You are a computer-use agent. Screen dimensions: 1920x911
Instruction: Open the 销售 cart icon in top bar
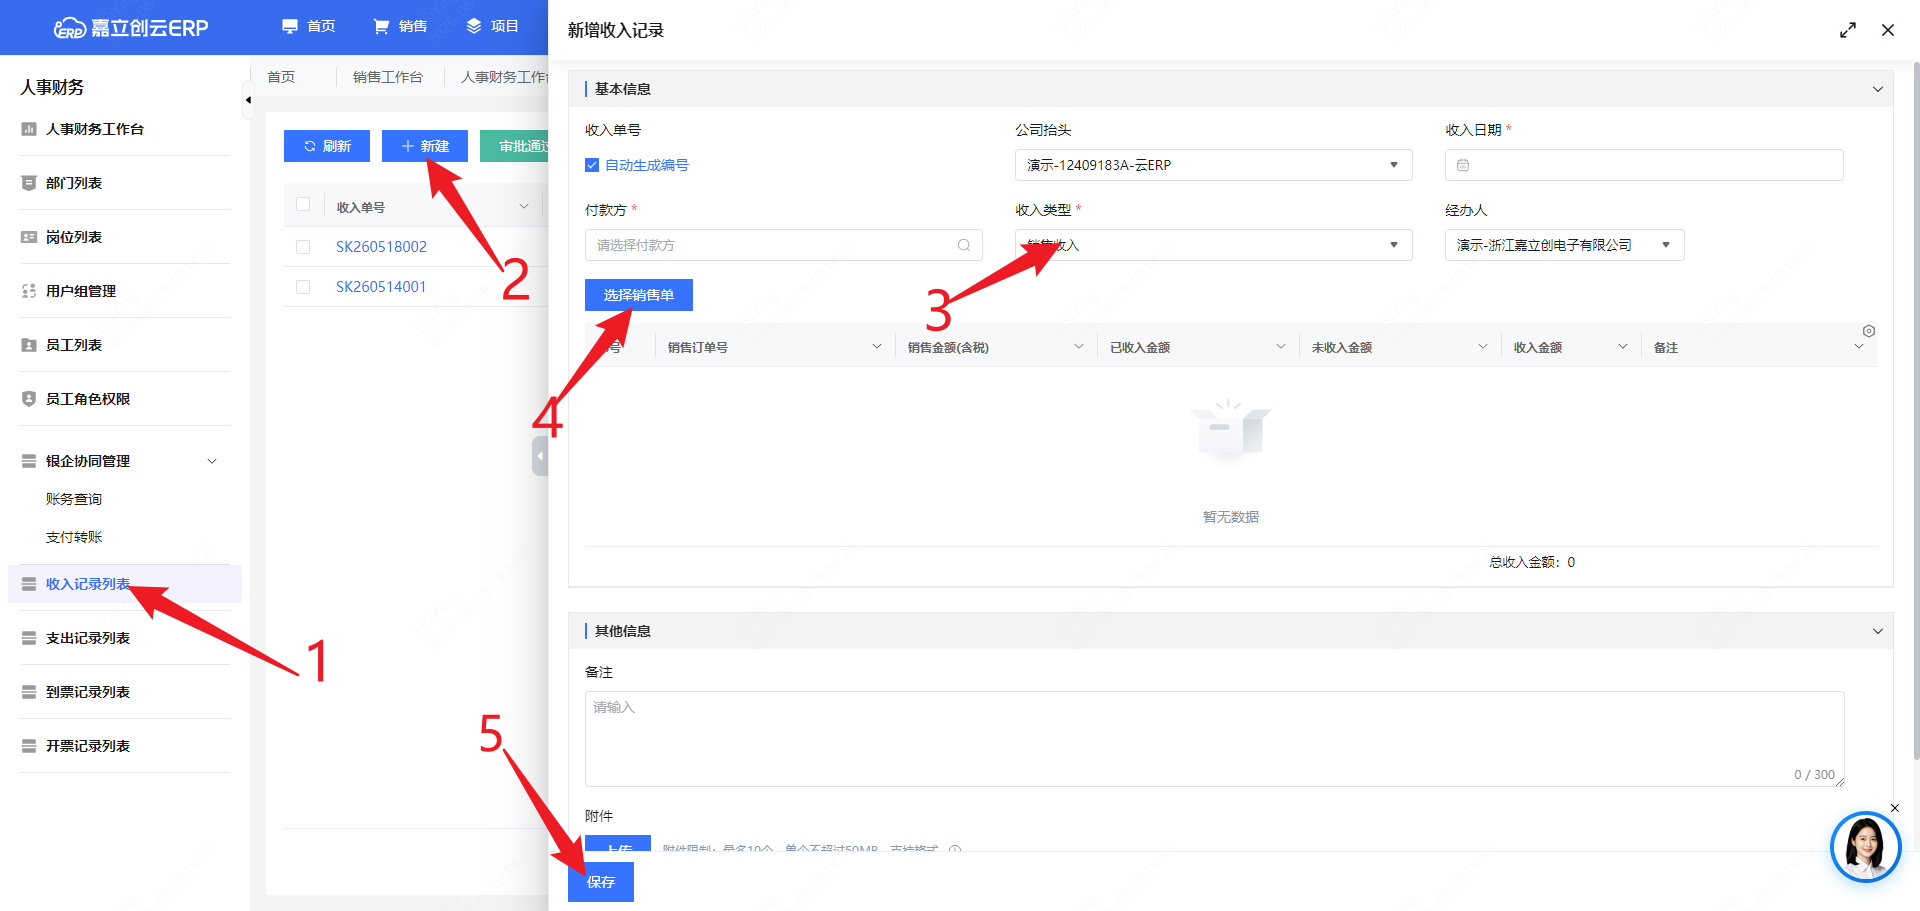381,26
